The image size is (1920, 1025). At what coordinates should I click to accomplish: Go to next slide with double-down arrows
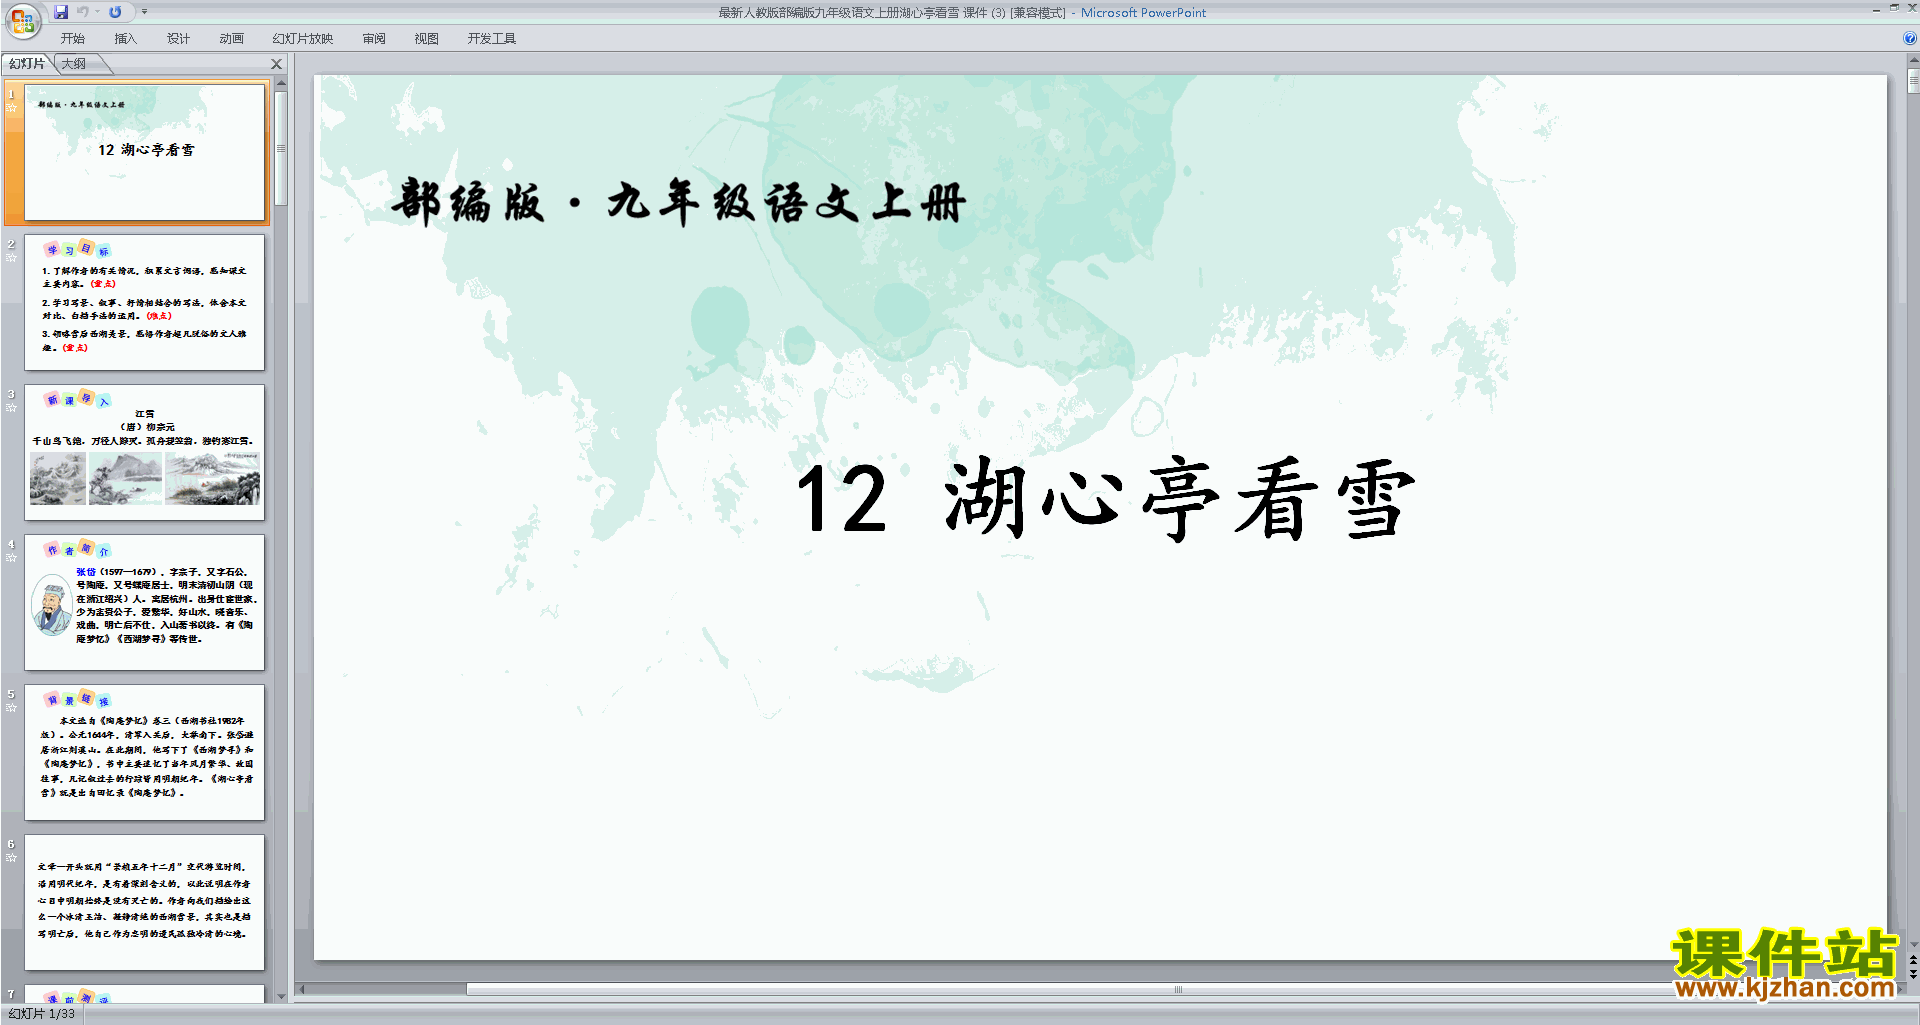[1913, 974]
